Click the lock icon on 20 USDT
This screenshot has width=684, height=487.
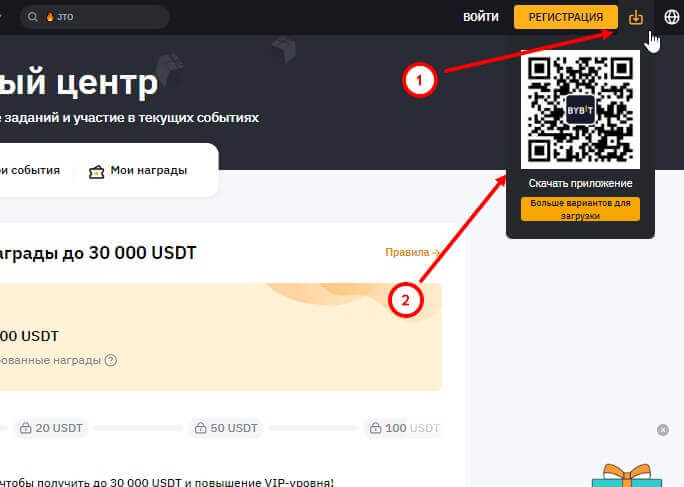[24, 428]
